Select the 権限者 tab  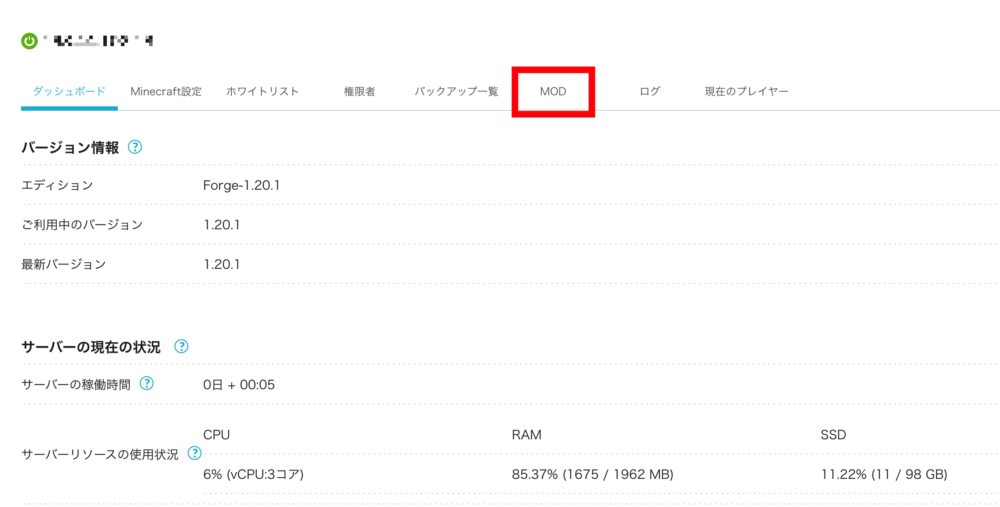360,92
